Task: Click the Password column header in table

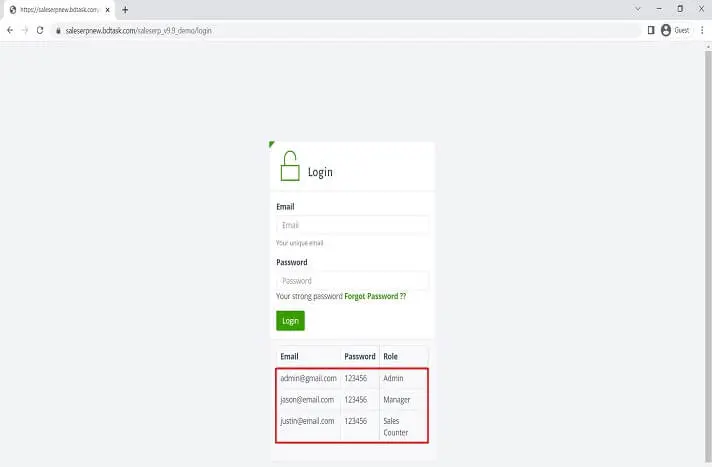Action: pos(360,357)
